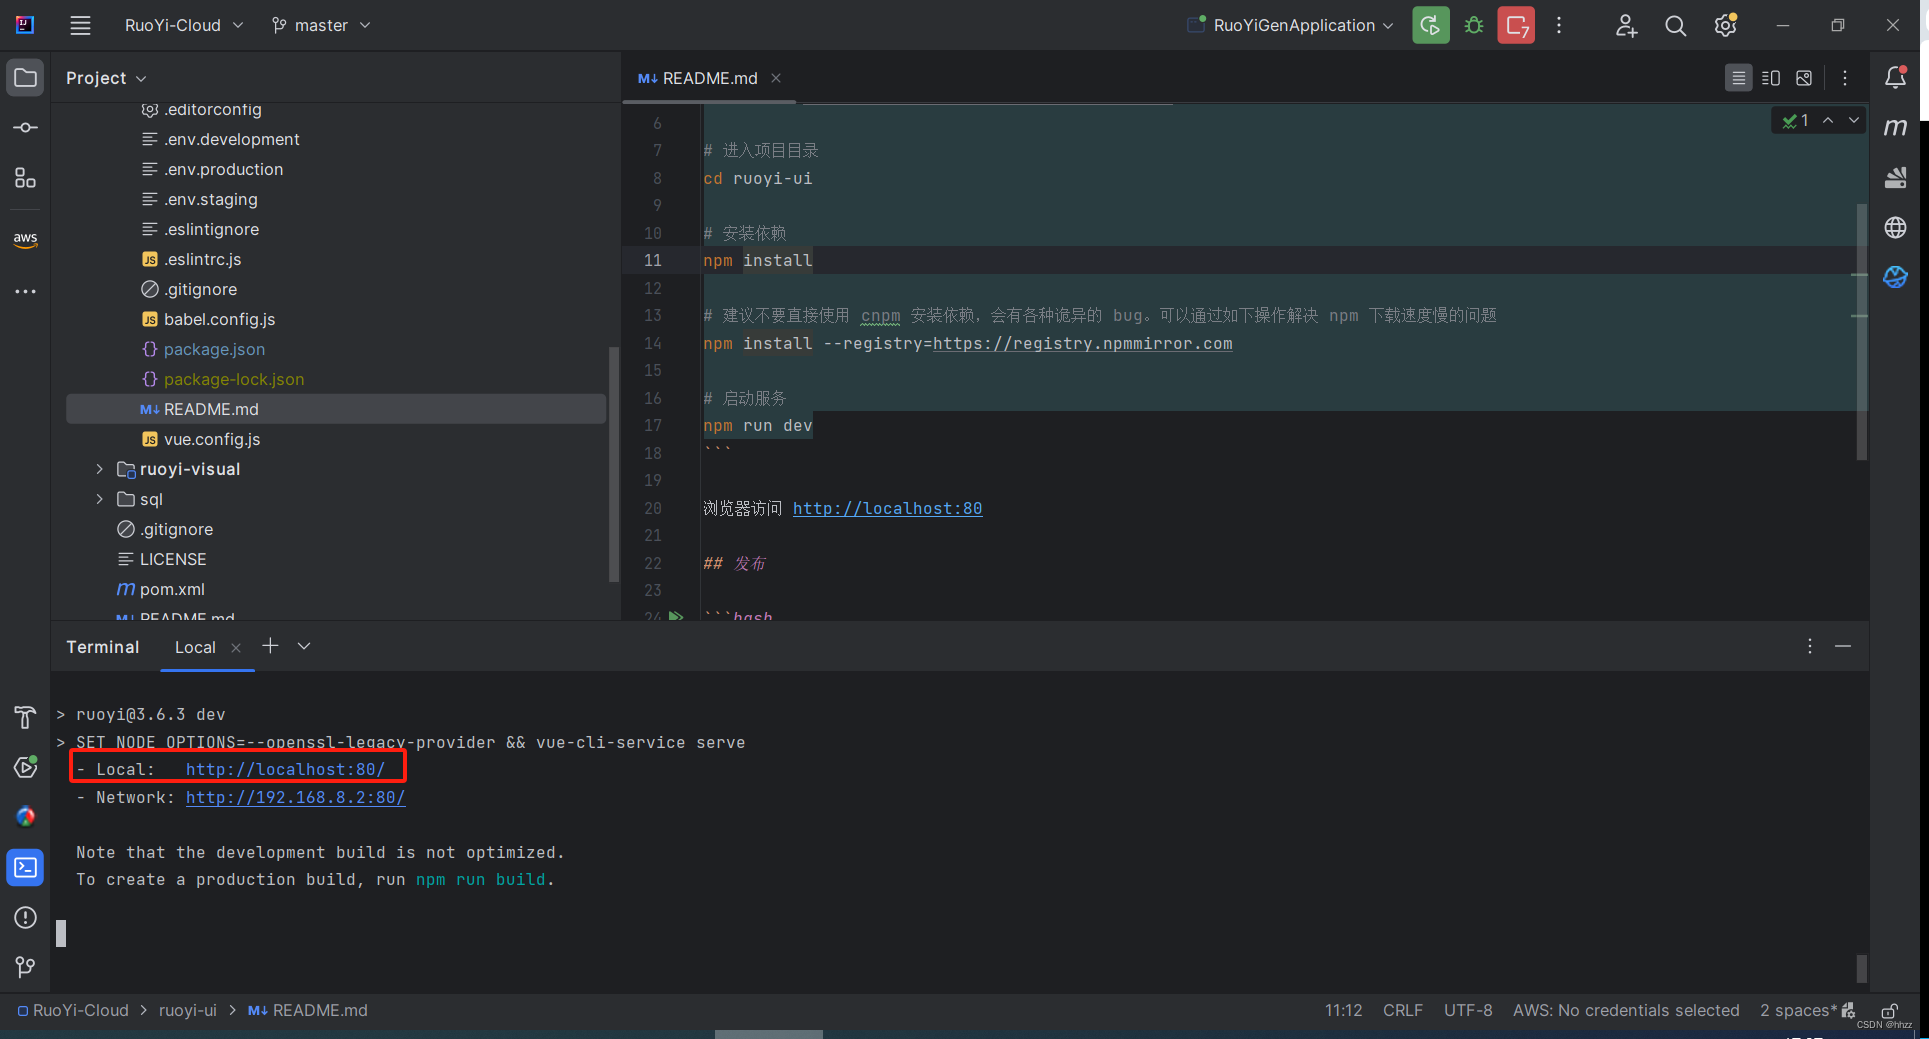This screenshot has height=1039, width=1929.
Task: Show more tool windows ellipsis
Action: [x=25, y=291]
